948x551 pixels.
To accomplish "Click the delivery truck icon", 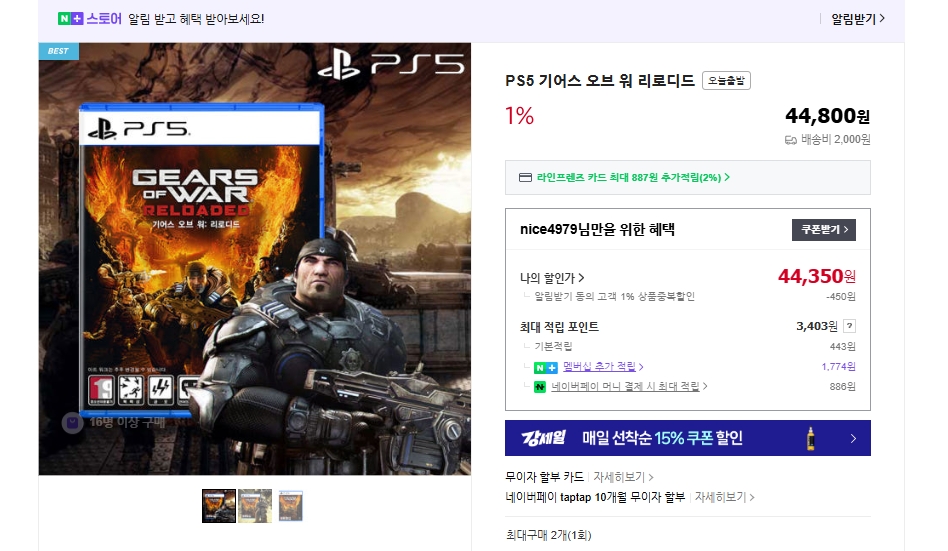I will click(x=790, y=140).
